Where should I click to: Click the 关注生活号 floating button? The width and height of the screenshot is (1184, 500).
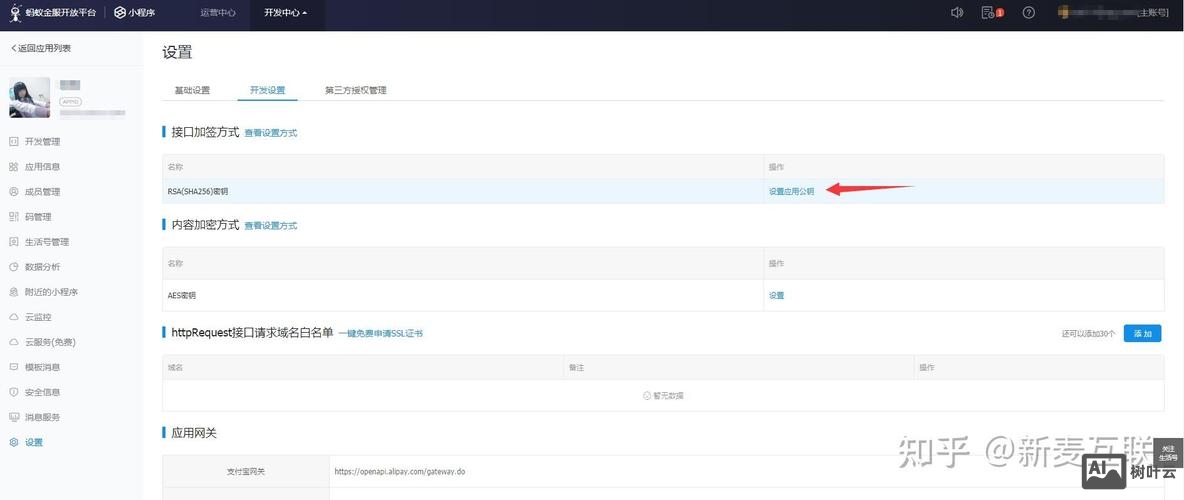1168,454
